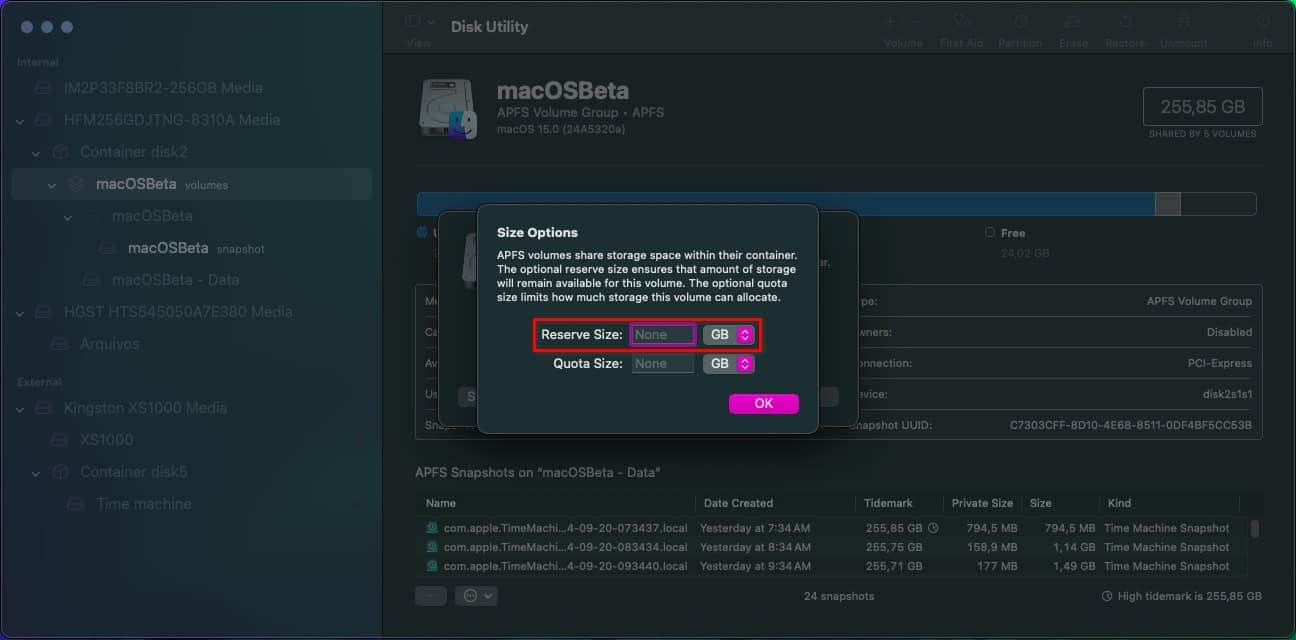1296x640 pixels.
Task: Click volume group icon beside macOSBeta volumes
Action: [76, 184]
